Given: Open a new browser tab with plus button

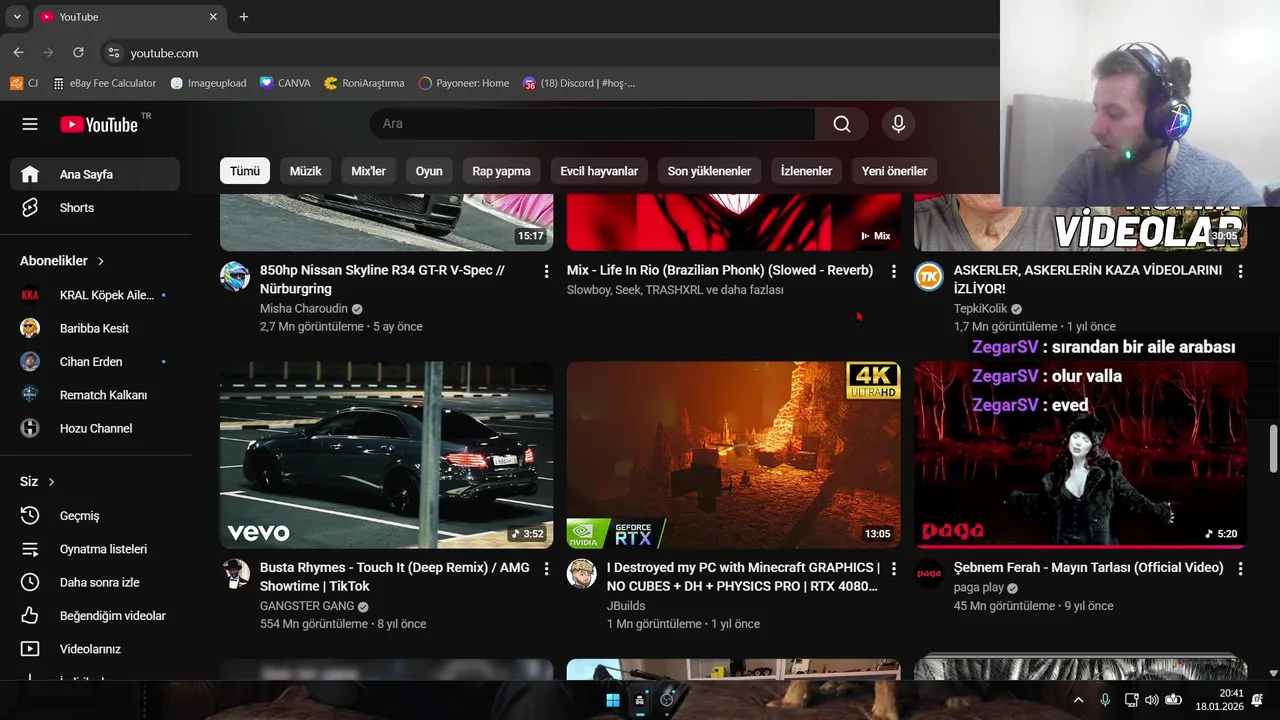Looking at the screenshot, I should pos(244,17).
